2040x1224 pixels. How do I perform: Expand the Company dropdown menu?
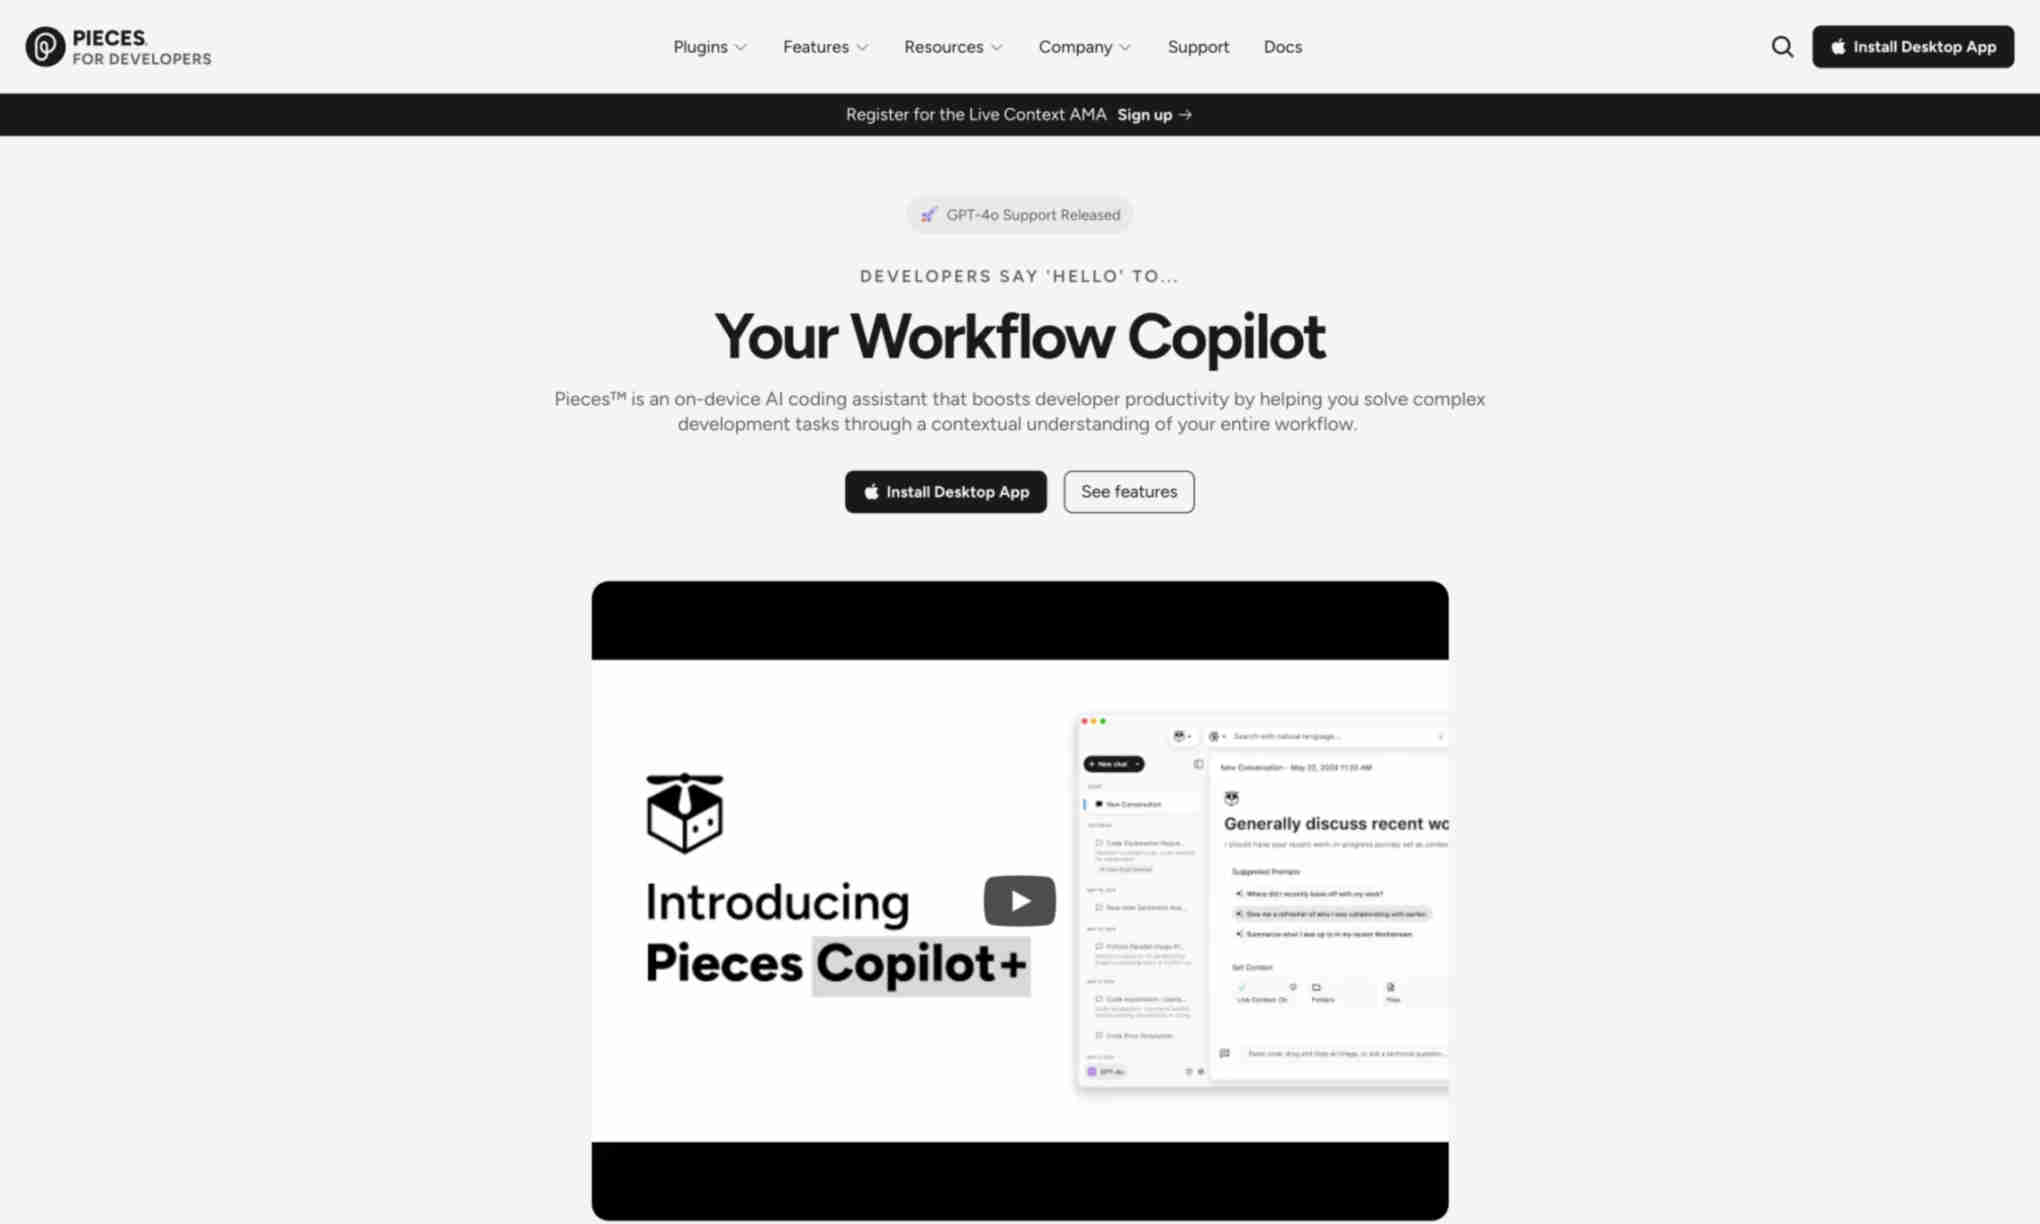coord(1084,47)
